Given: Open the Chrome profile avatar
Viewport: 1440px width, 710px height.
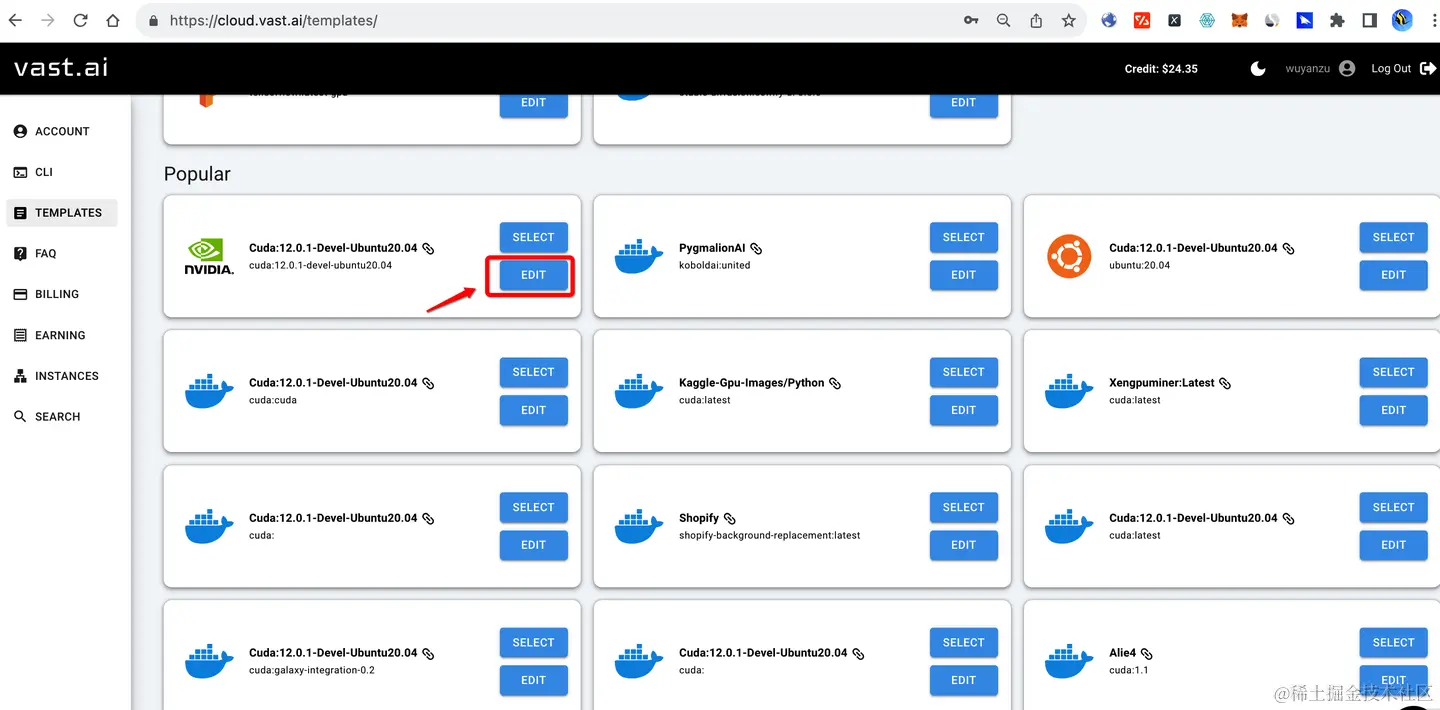Looking at the screenshot, I should [x=1402, y=20].
